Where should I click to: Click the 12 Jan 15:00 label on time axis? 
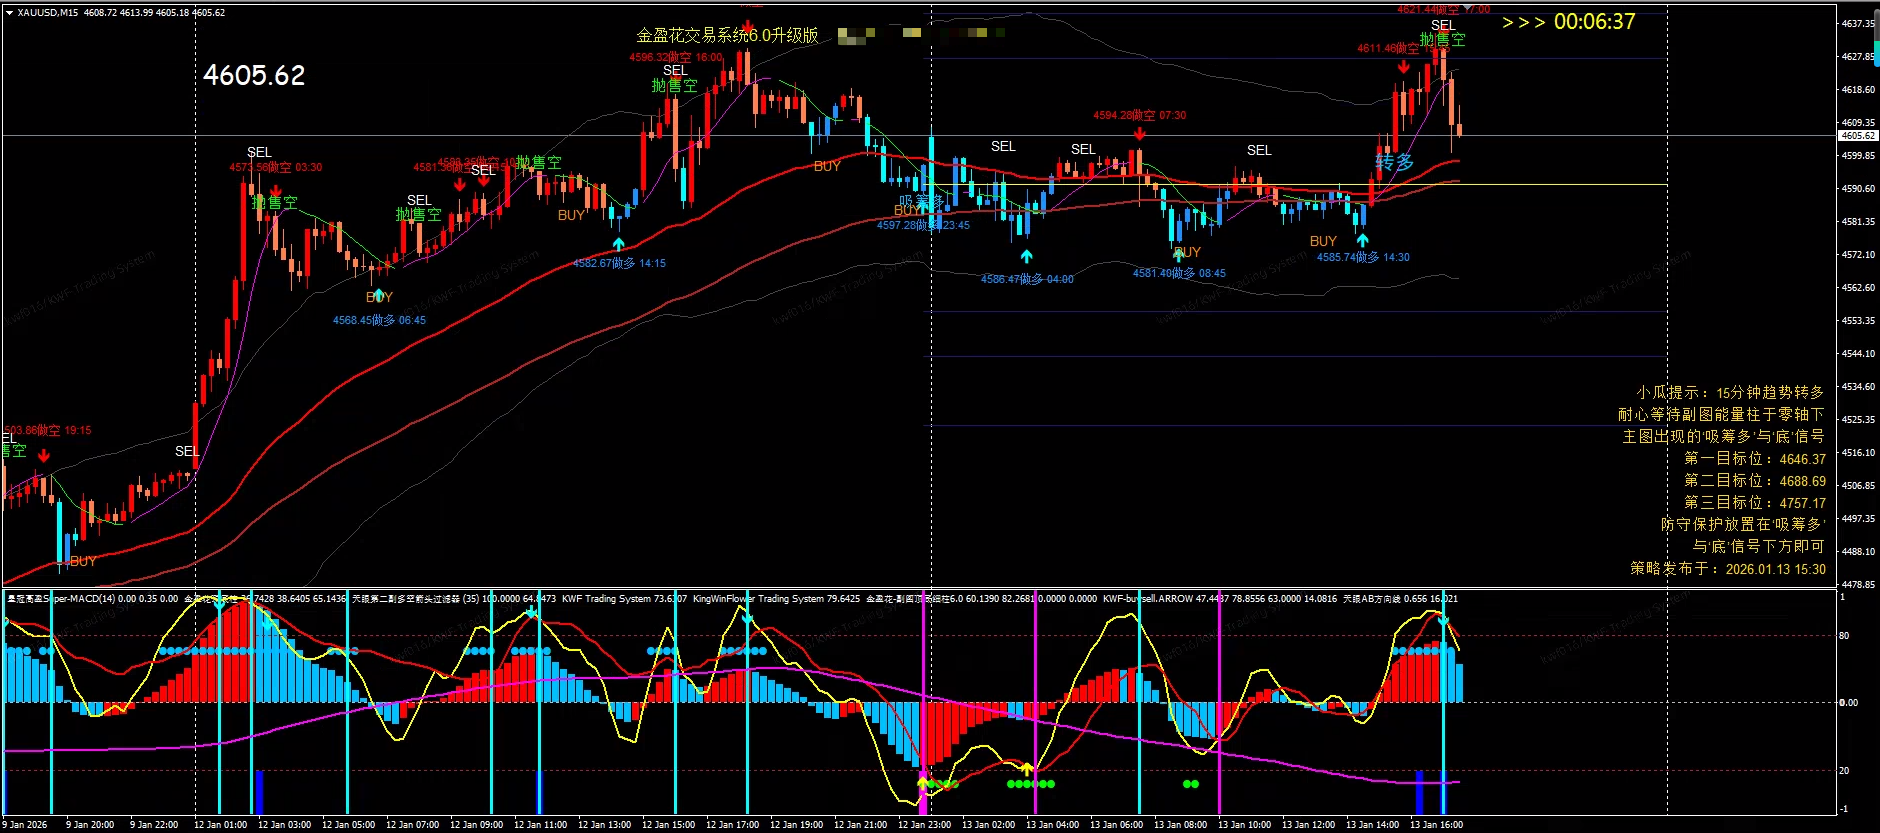pyautogui.click(x=668, y=825)
